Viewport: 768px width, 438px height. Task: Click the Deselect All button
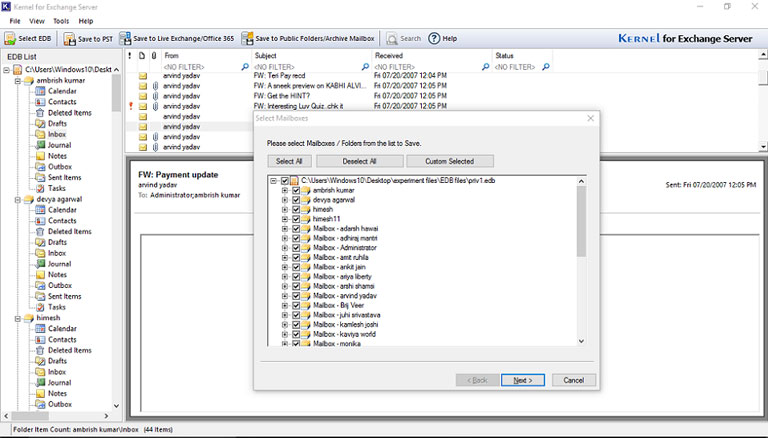click(360, 161)
